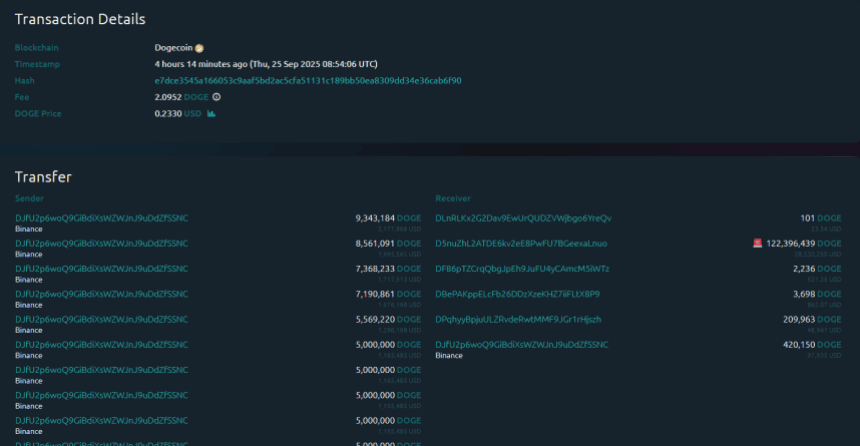The height and width of the screenshot is (446, 860).
Task: Open receiver address DBePAKppELcFb26...
Action: 517,294
